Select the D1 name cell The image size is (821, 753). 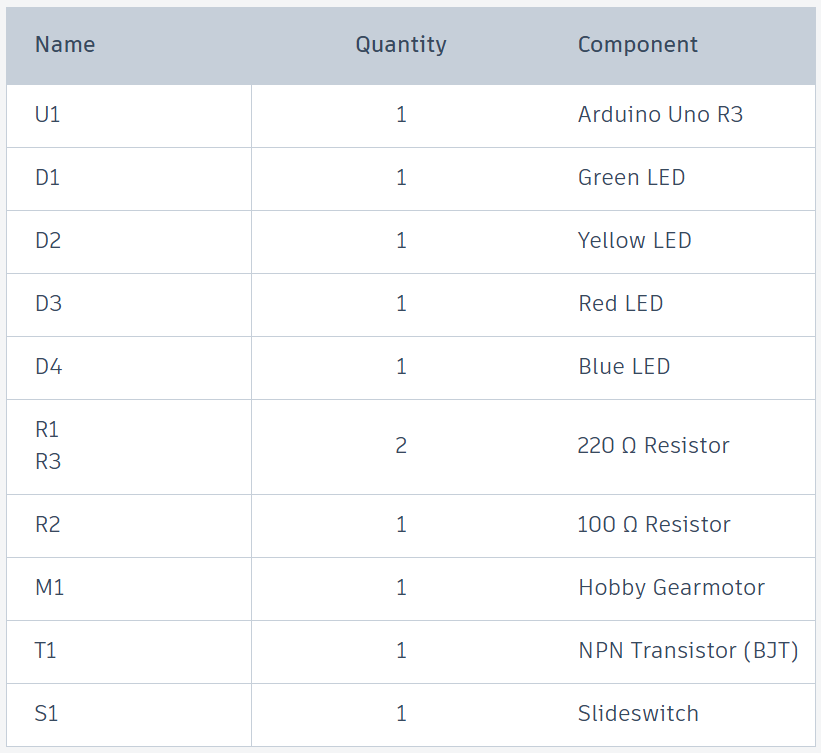pos(48,178)
